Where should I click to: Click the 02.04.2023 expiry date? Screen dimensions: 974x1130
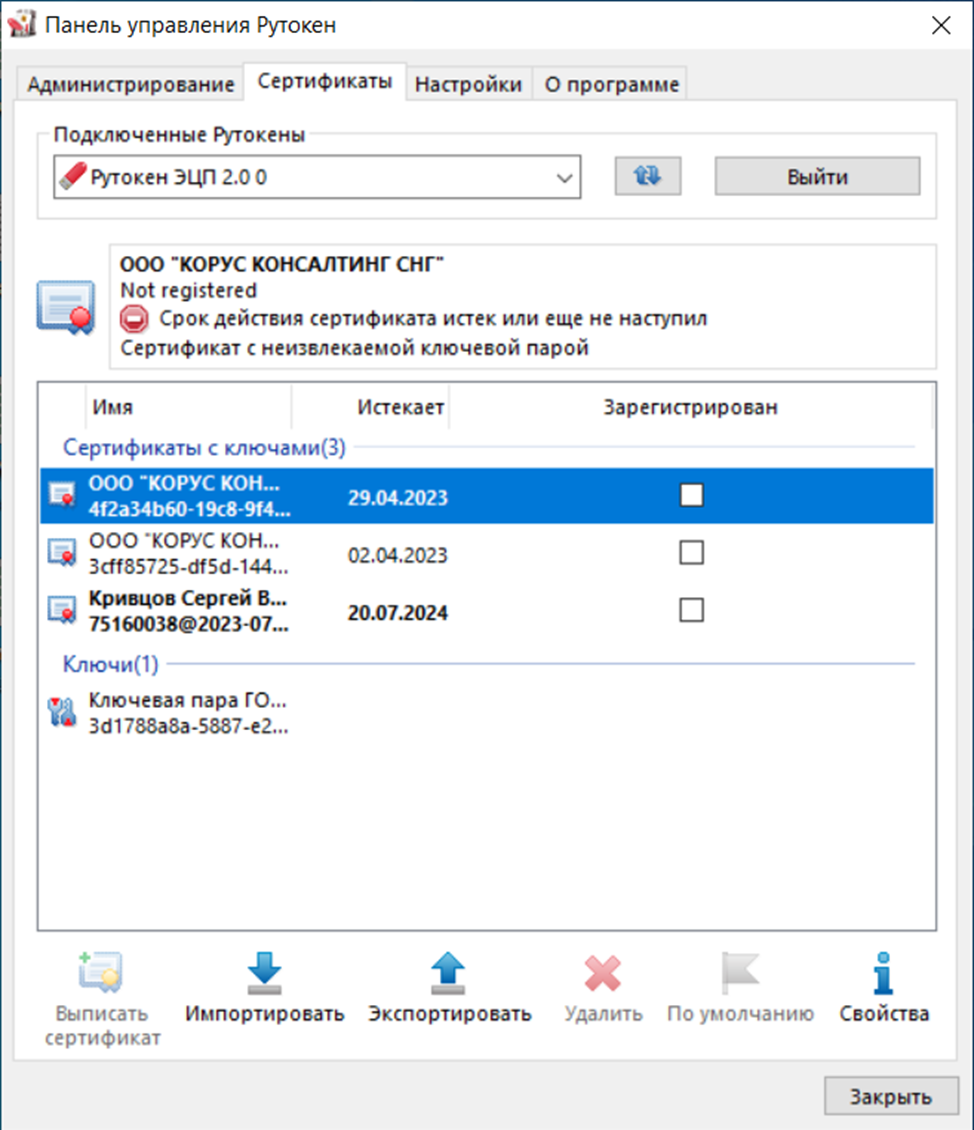398,556
